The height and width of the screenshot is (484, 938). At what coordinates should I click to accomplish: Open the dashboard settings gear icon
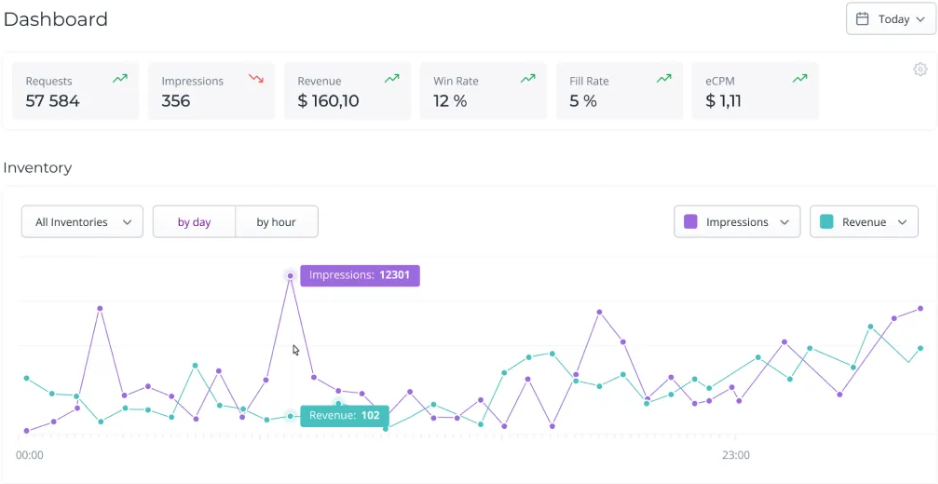[920, 69]
